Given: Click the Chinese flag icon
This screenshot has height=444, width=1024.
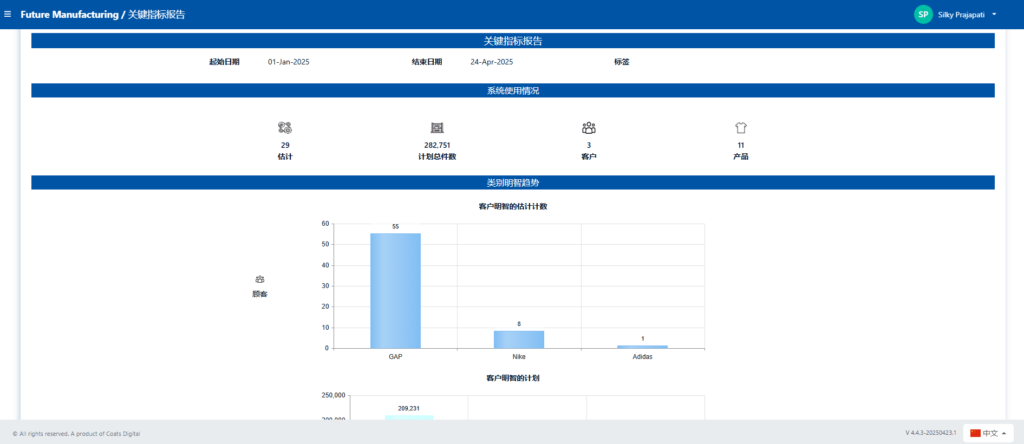Looking at the screenshot, I should click(x=975, y=433).
